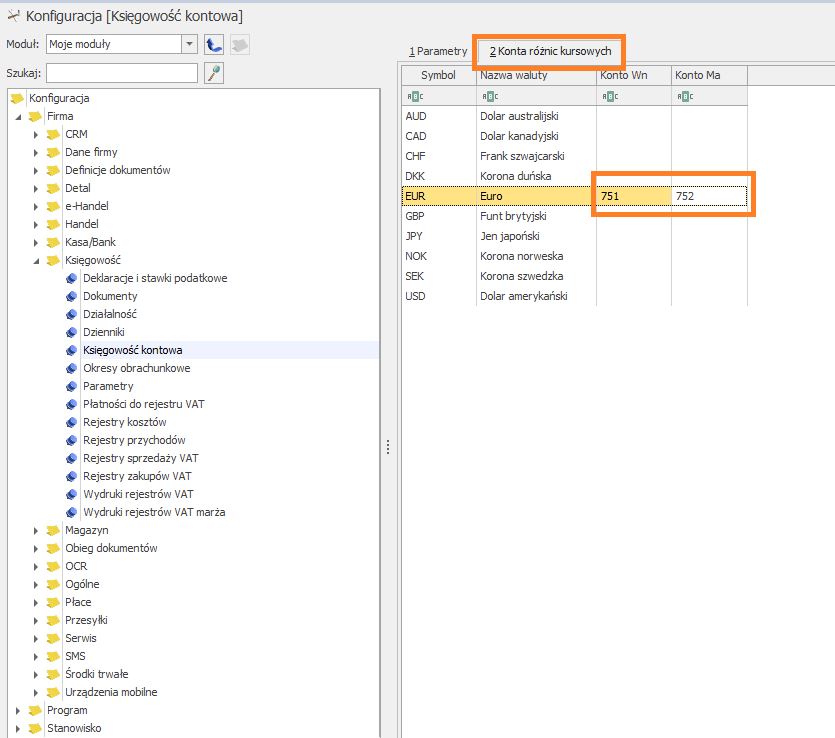
Task: Click the filter icon under Symbol column
Action: pyautogui.click(x=413, y=96)
